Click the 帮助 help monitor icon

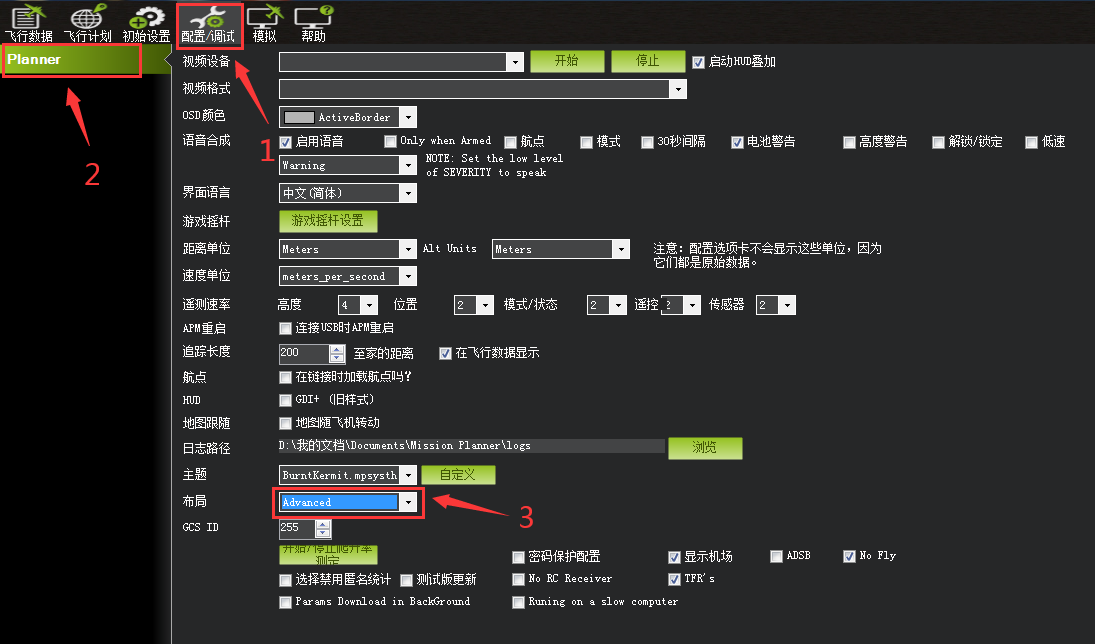pos(313,17)
